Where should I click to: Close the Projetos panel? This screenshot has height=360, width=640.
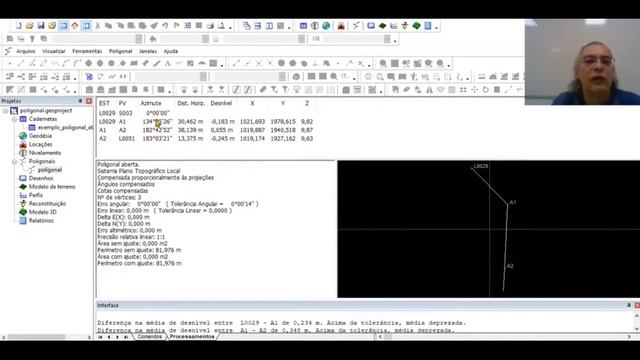(x=89, y=101)
